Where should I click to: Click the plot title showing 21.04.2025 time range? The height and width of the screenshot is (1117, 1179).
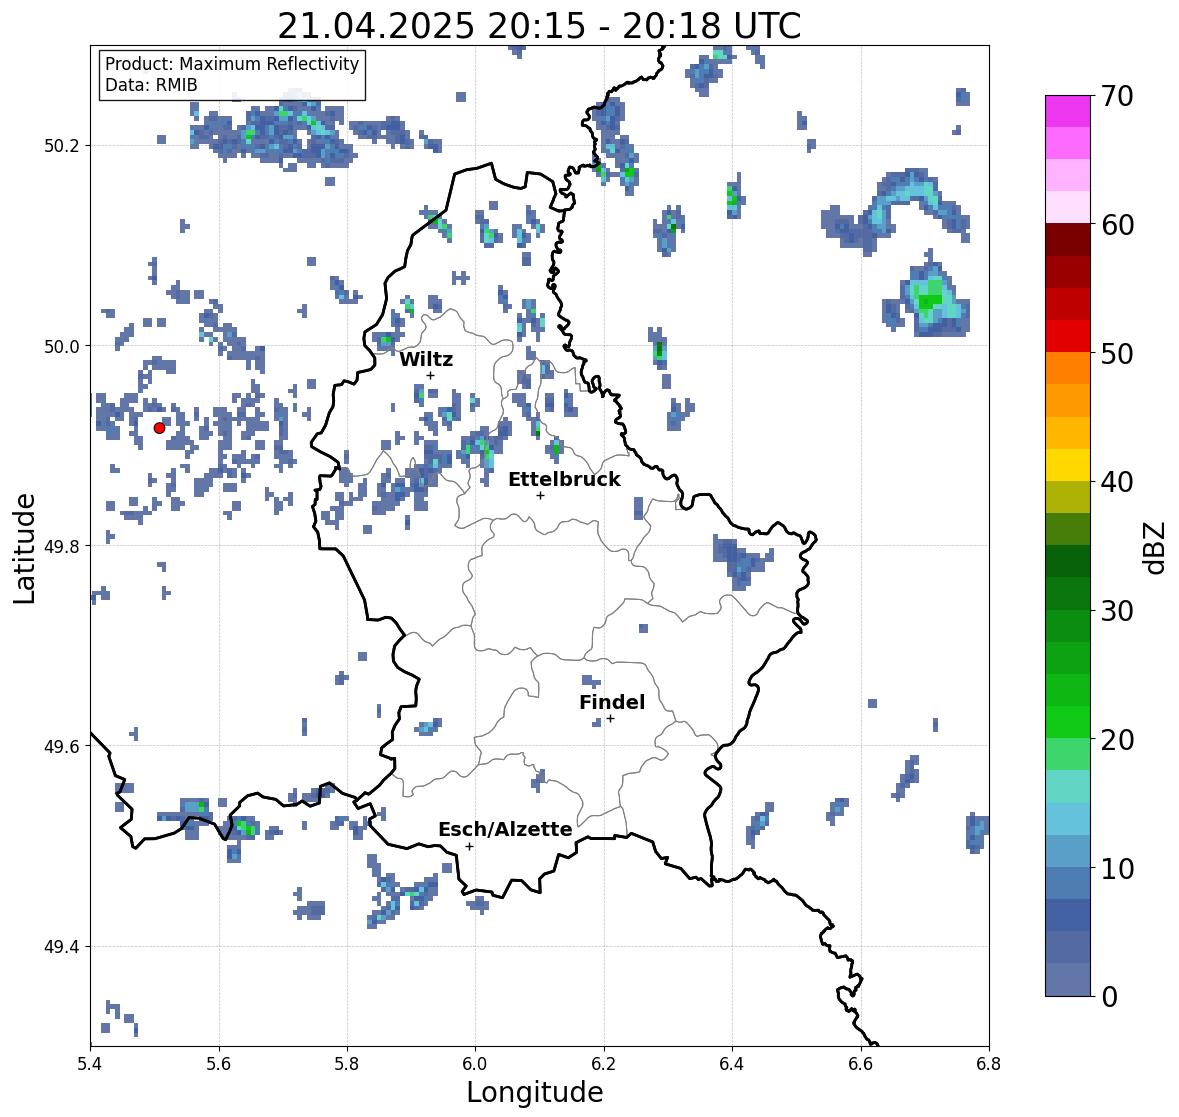[539, 26]
